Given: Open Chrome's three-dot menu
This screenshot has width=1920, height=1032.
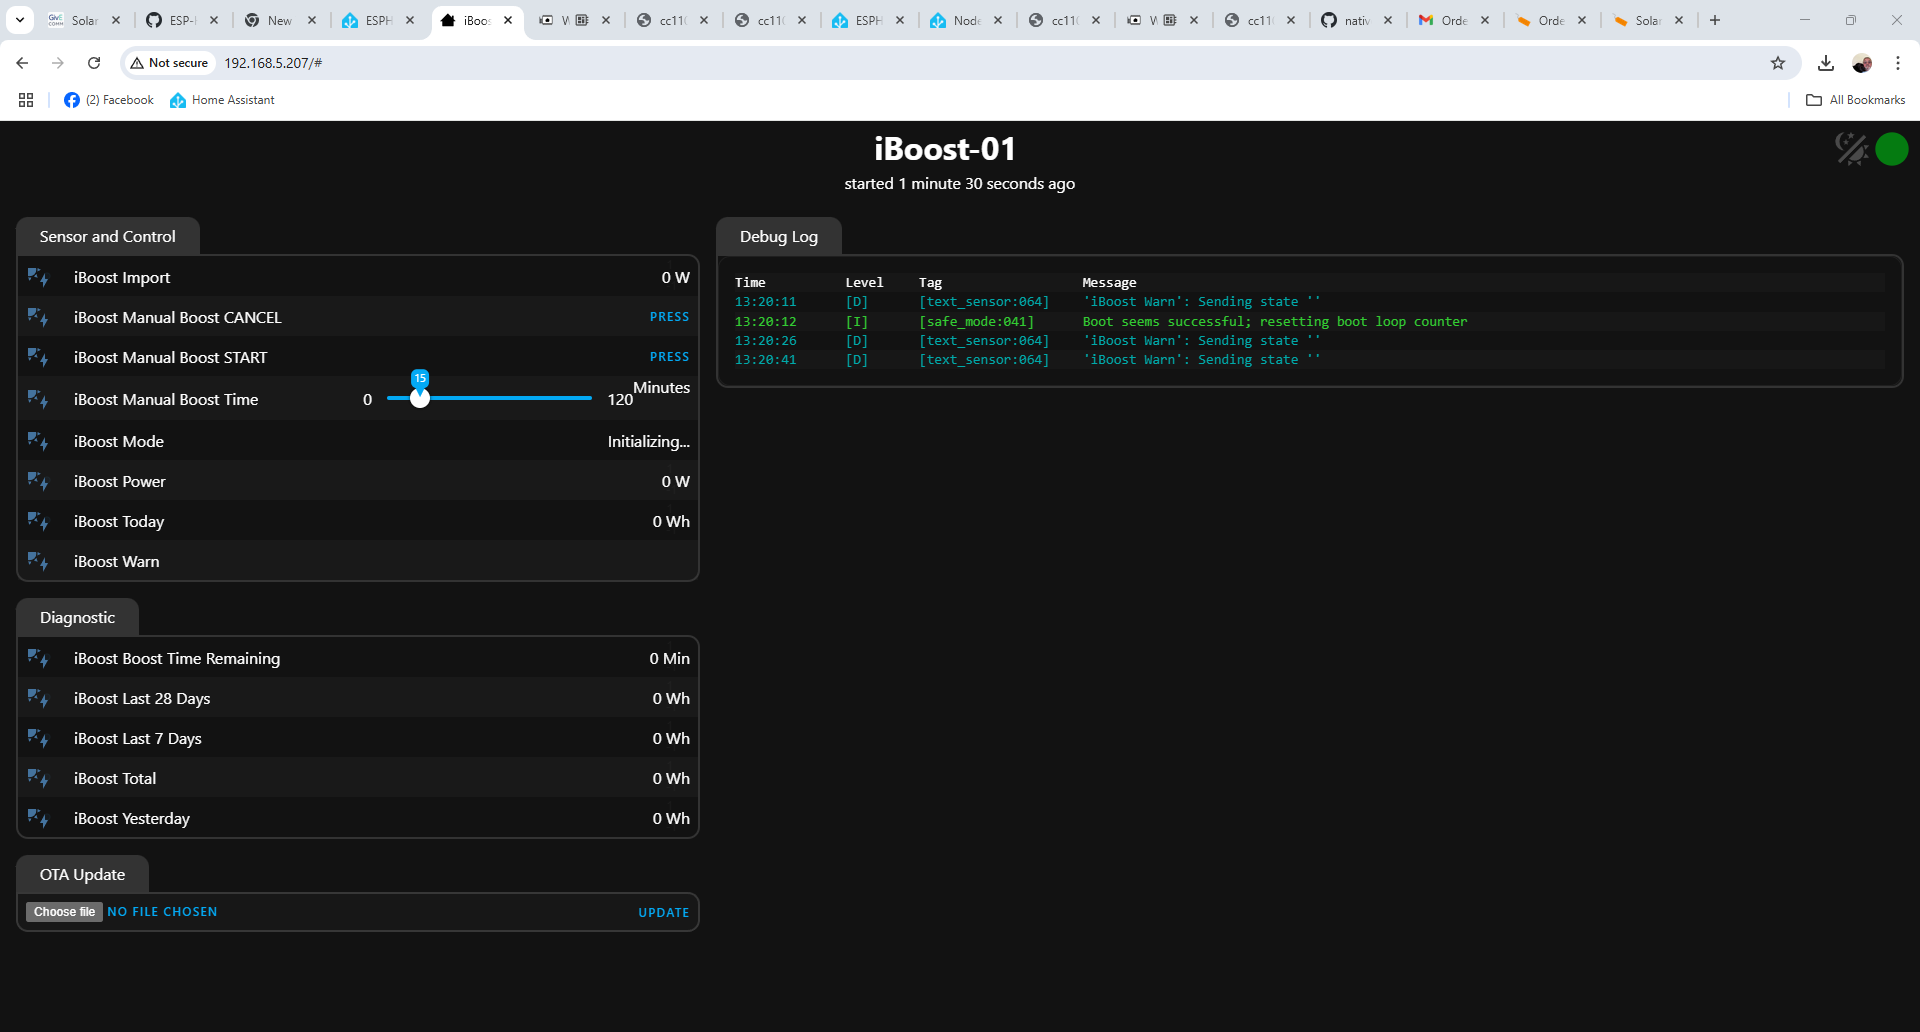Looking at the screenshot, I should tap(1898, 63).
